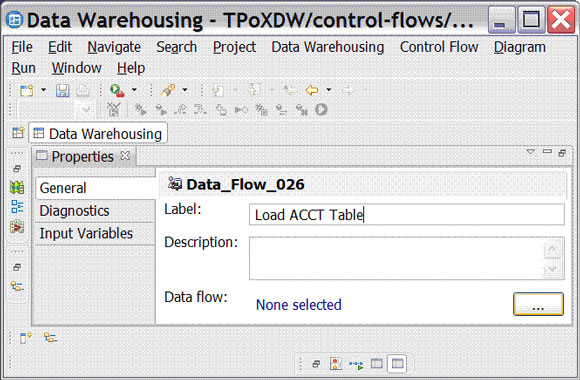This screenshot has height=380, width=580.
Task: Open the Run menu
Action: pyautogui.click(x=23, y=68)
